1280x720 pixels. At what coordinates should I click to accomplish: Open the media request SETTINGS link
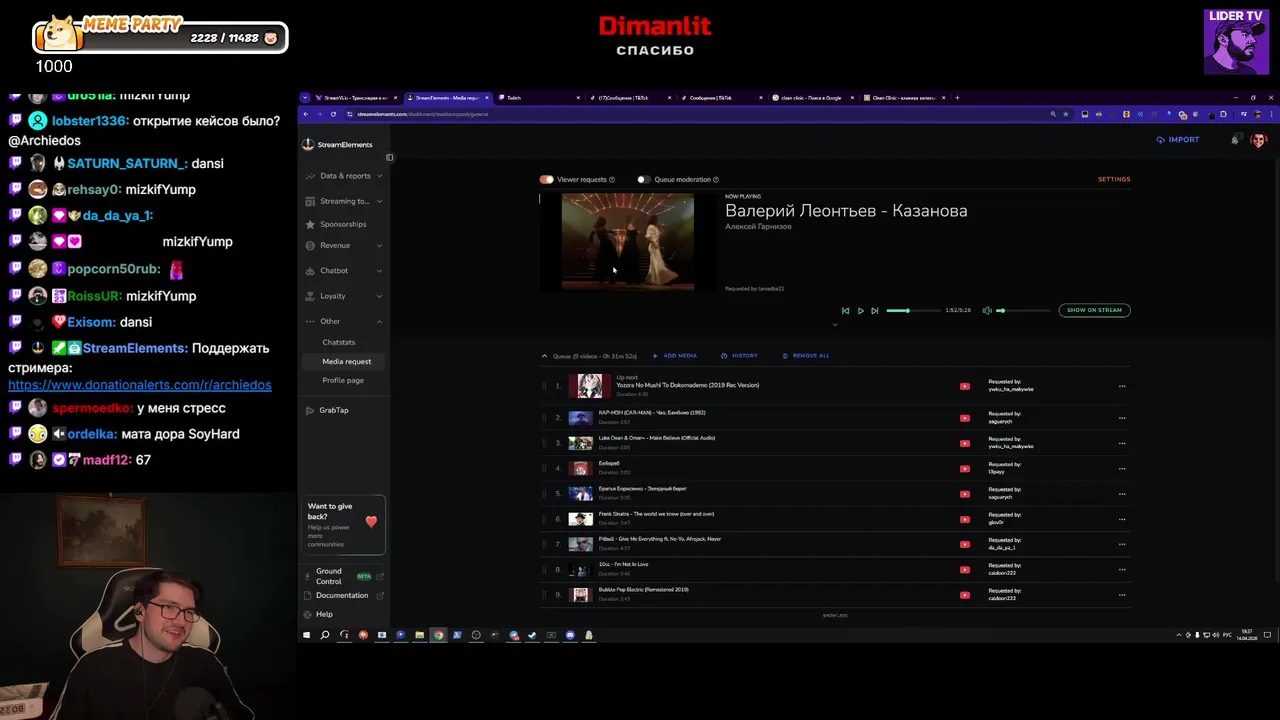coord(1114,179)
